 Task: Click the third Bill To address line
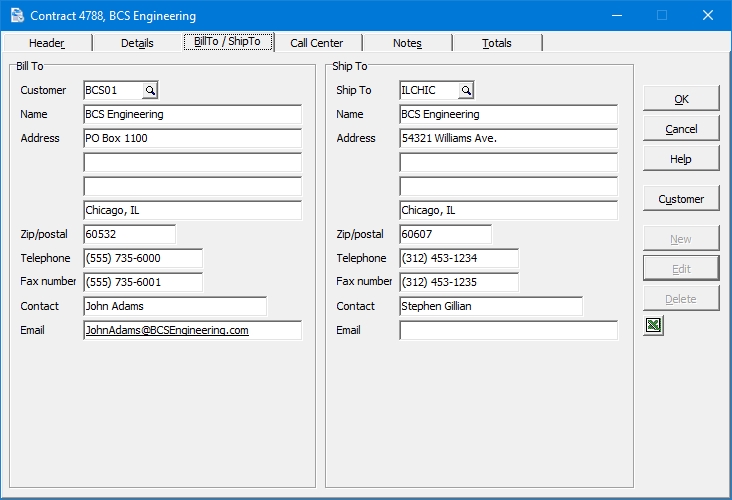click(193, 186)
